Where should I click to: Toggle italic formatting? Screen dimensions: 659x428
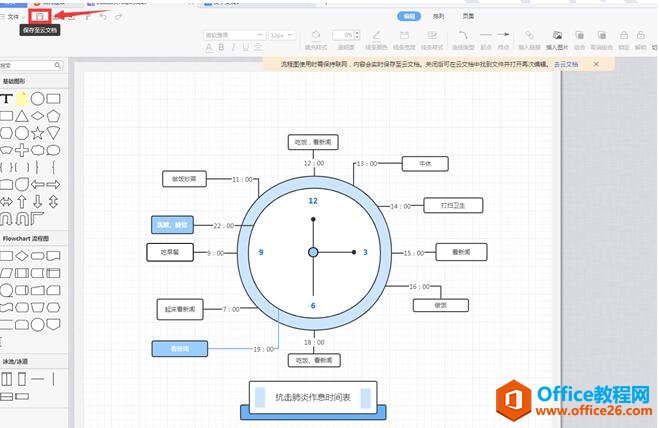[x=233, y=48]
